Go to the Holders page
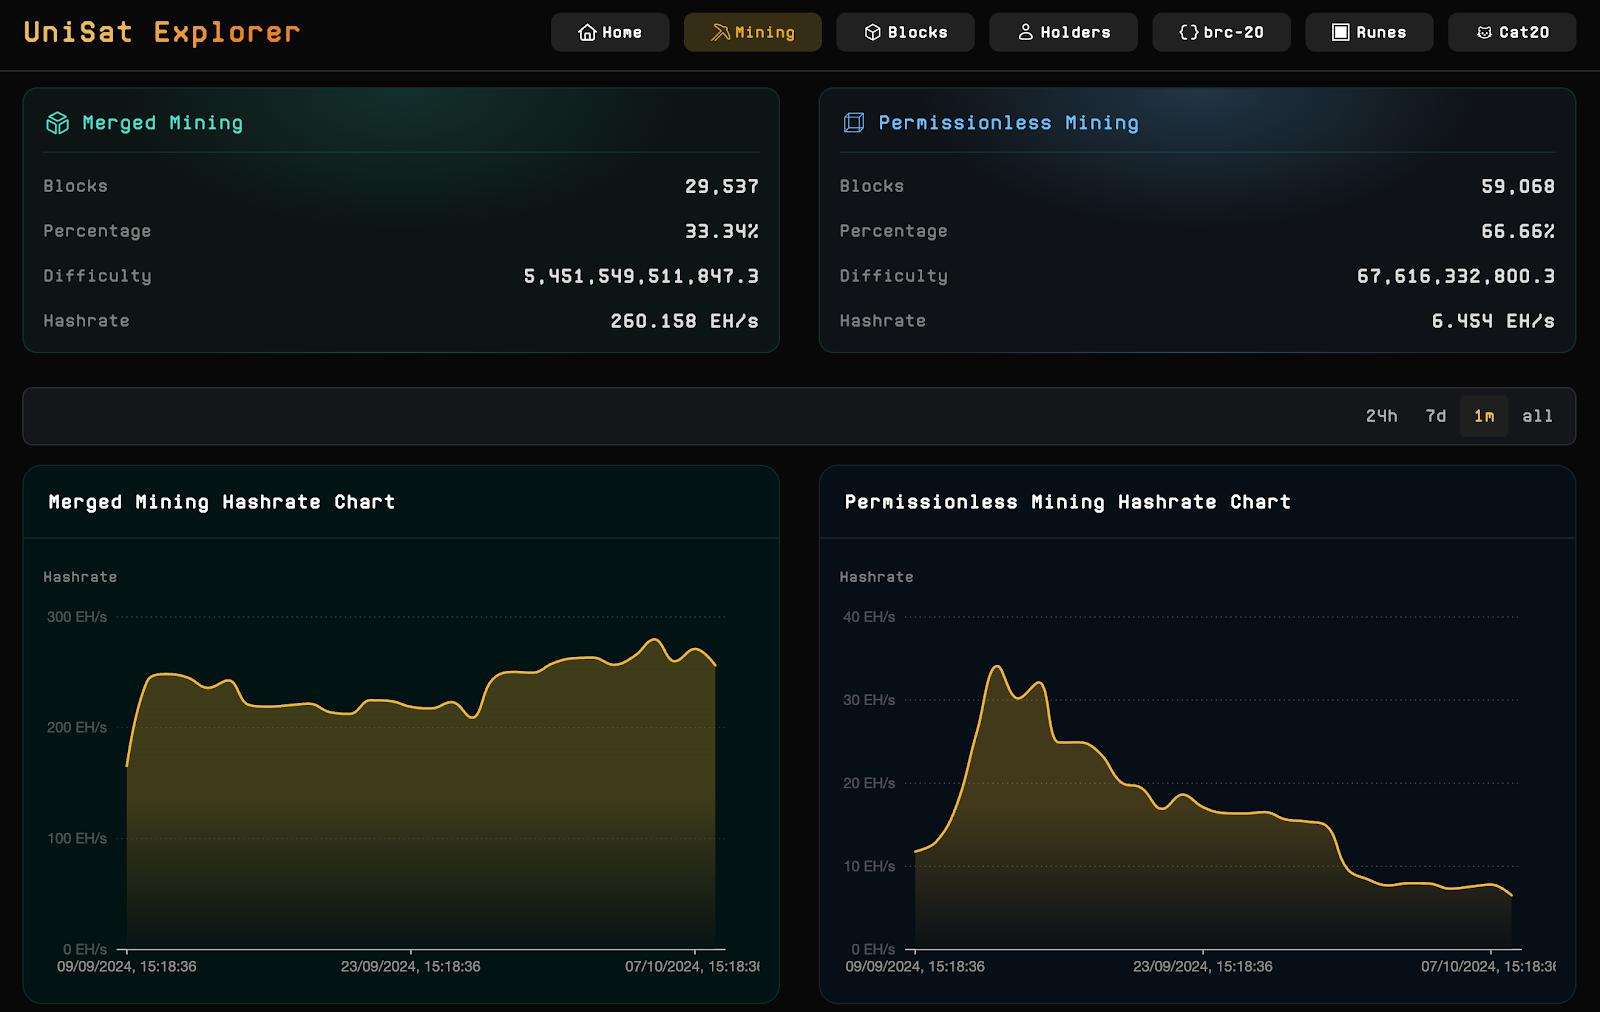This screenshot has height=1012, width=1600. coord(1063,32)
